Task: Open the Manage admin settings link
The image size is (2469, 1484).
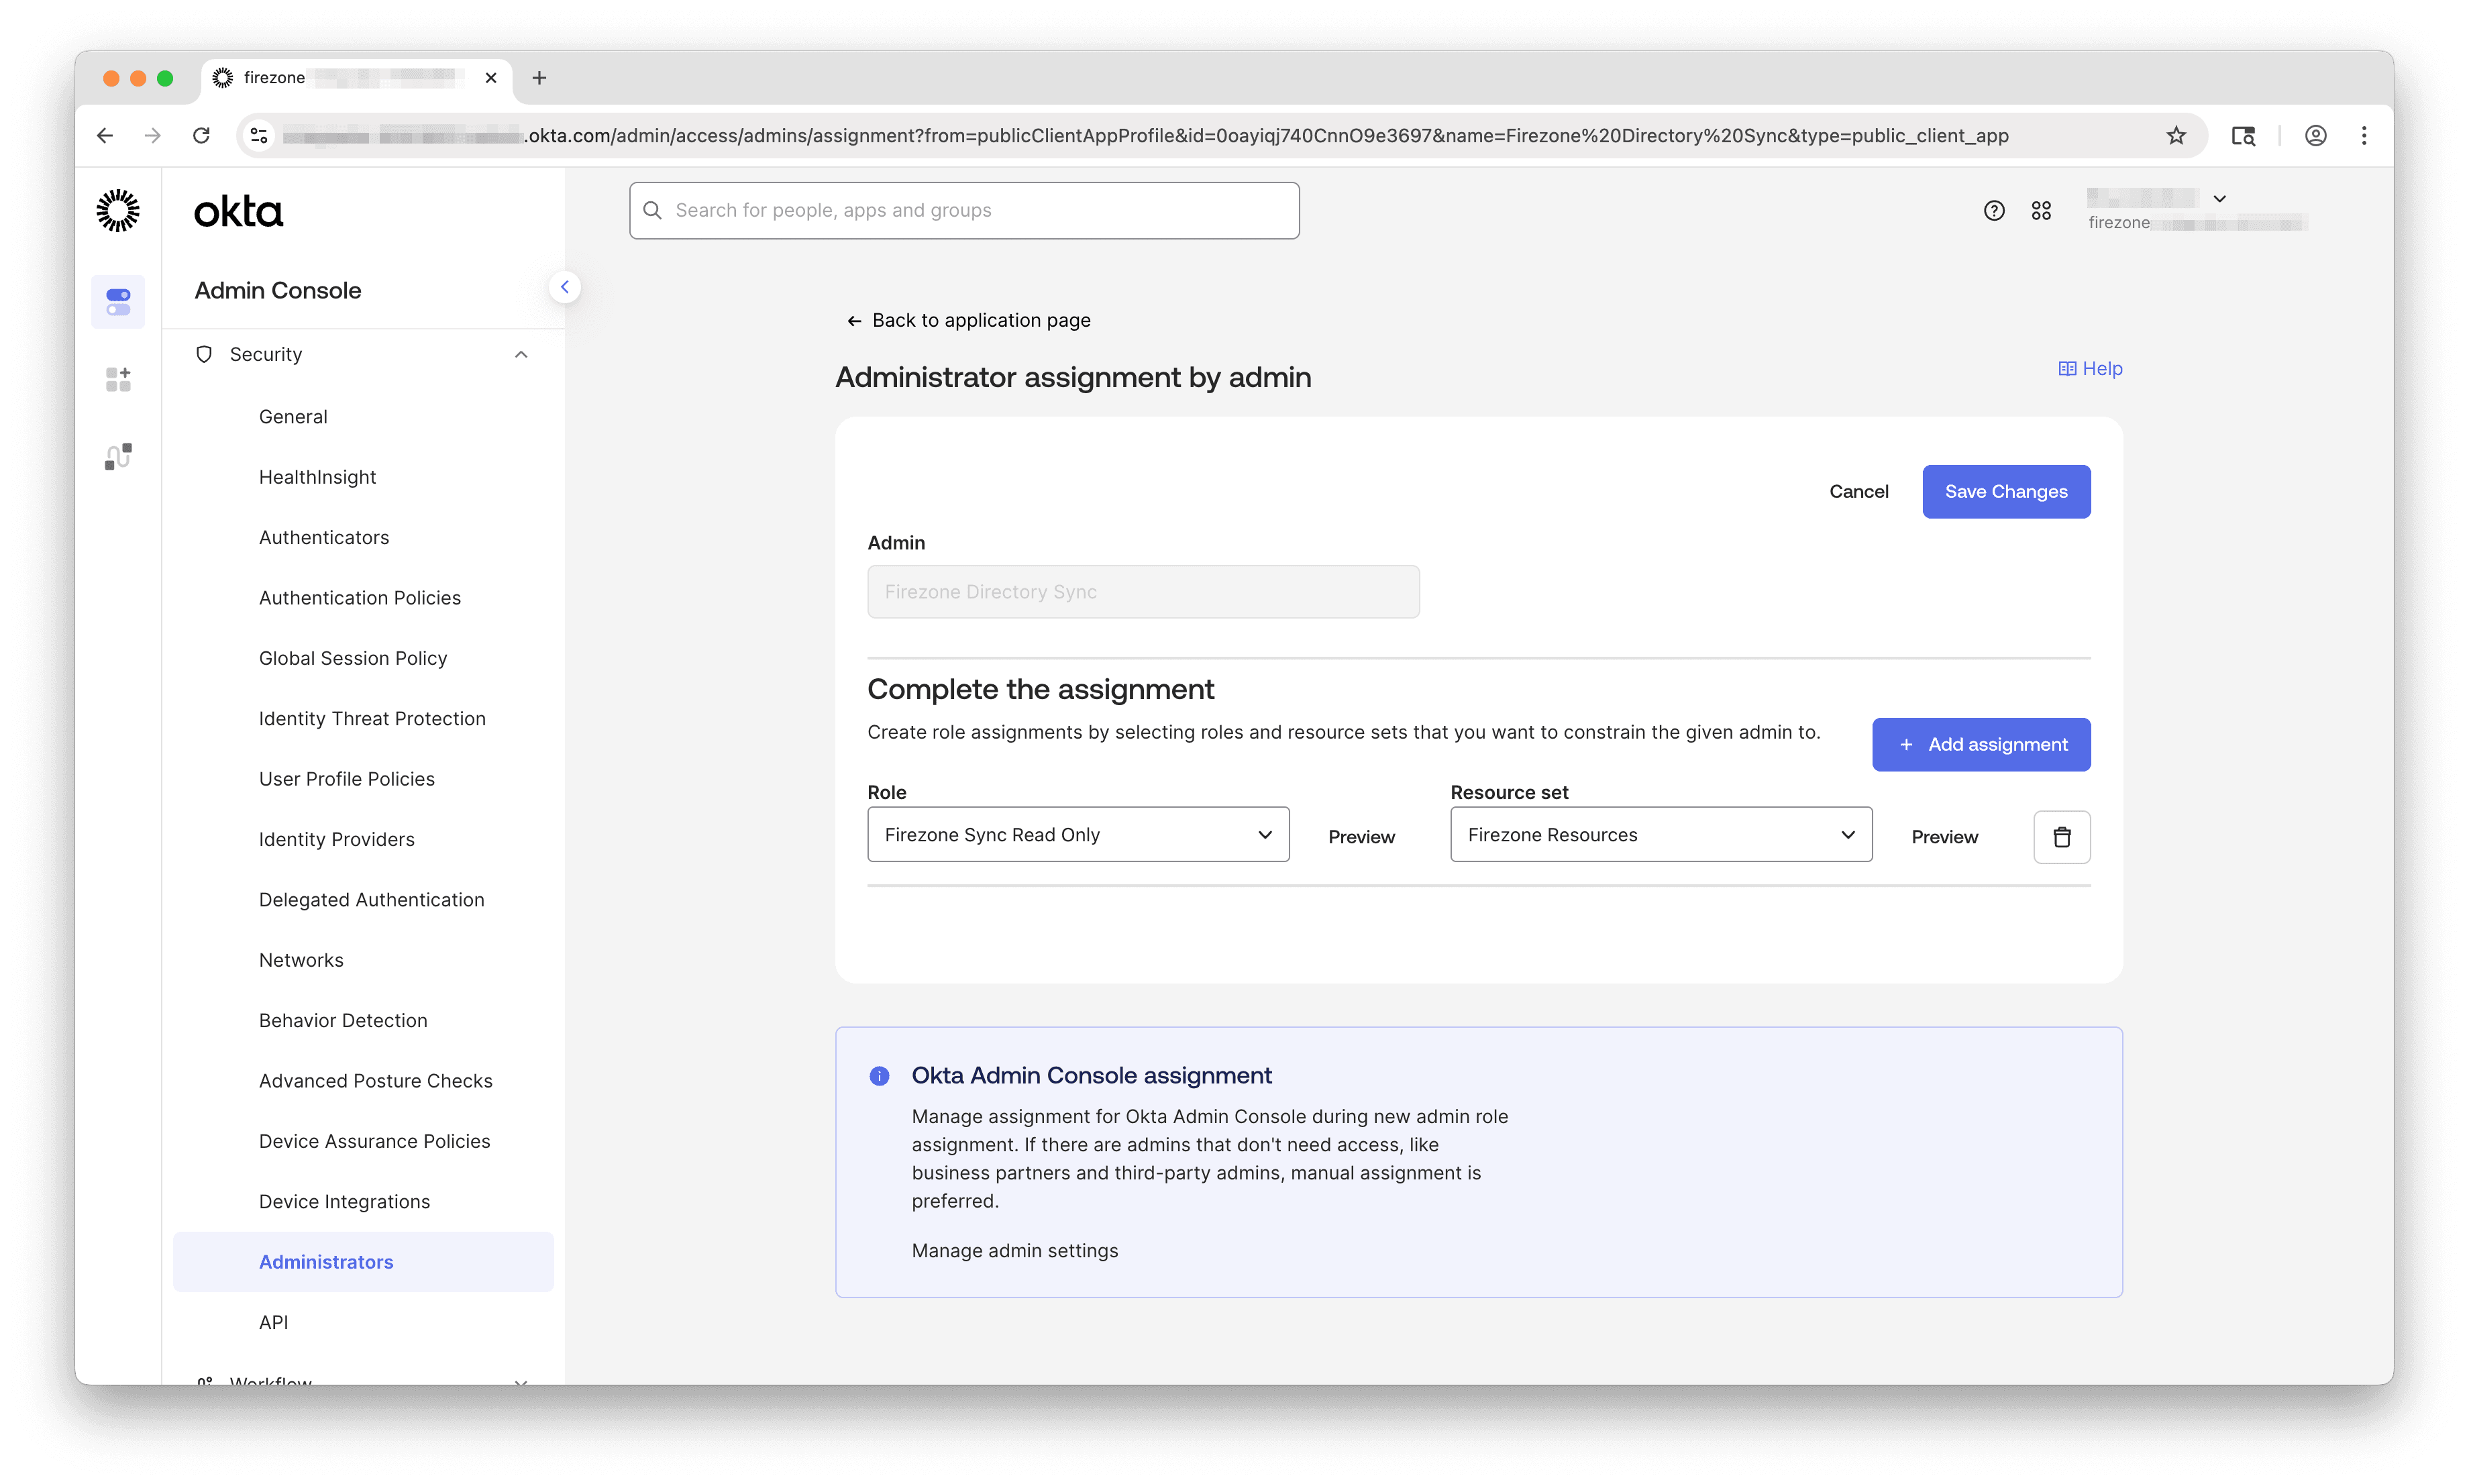Action: pos(1015,1250)
